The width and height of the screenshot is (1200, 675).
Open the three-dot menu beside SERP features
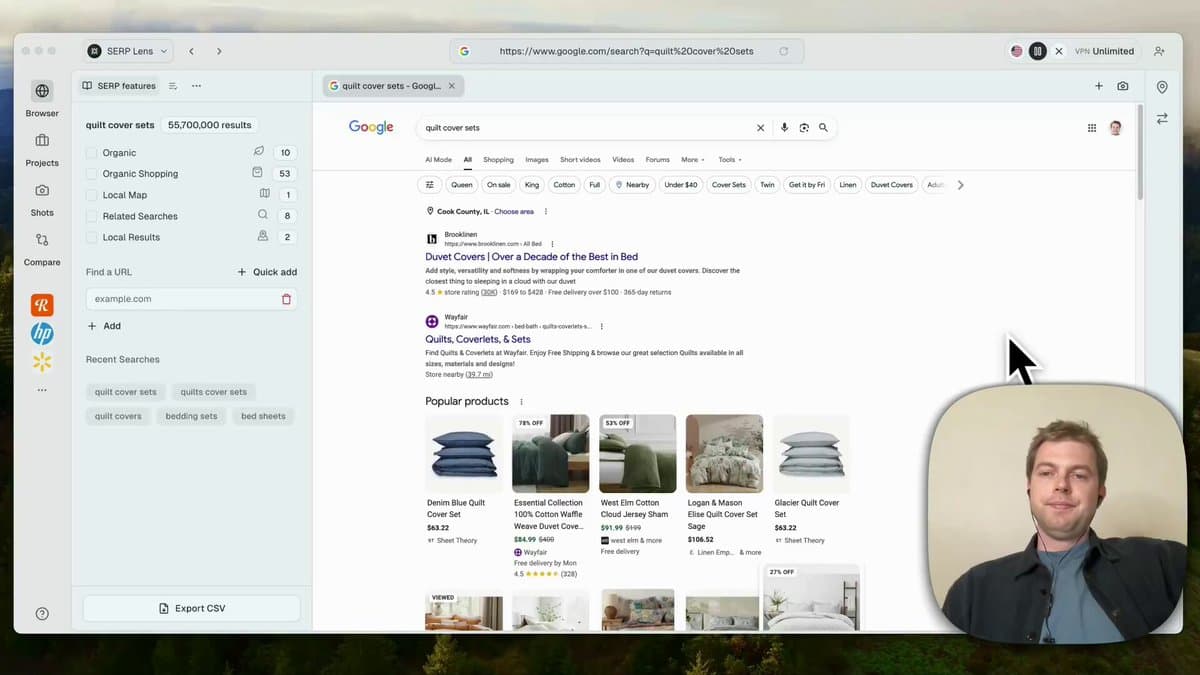196,86
